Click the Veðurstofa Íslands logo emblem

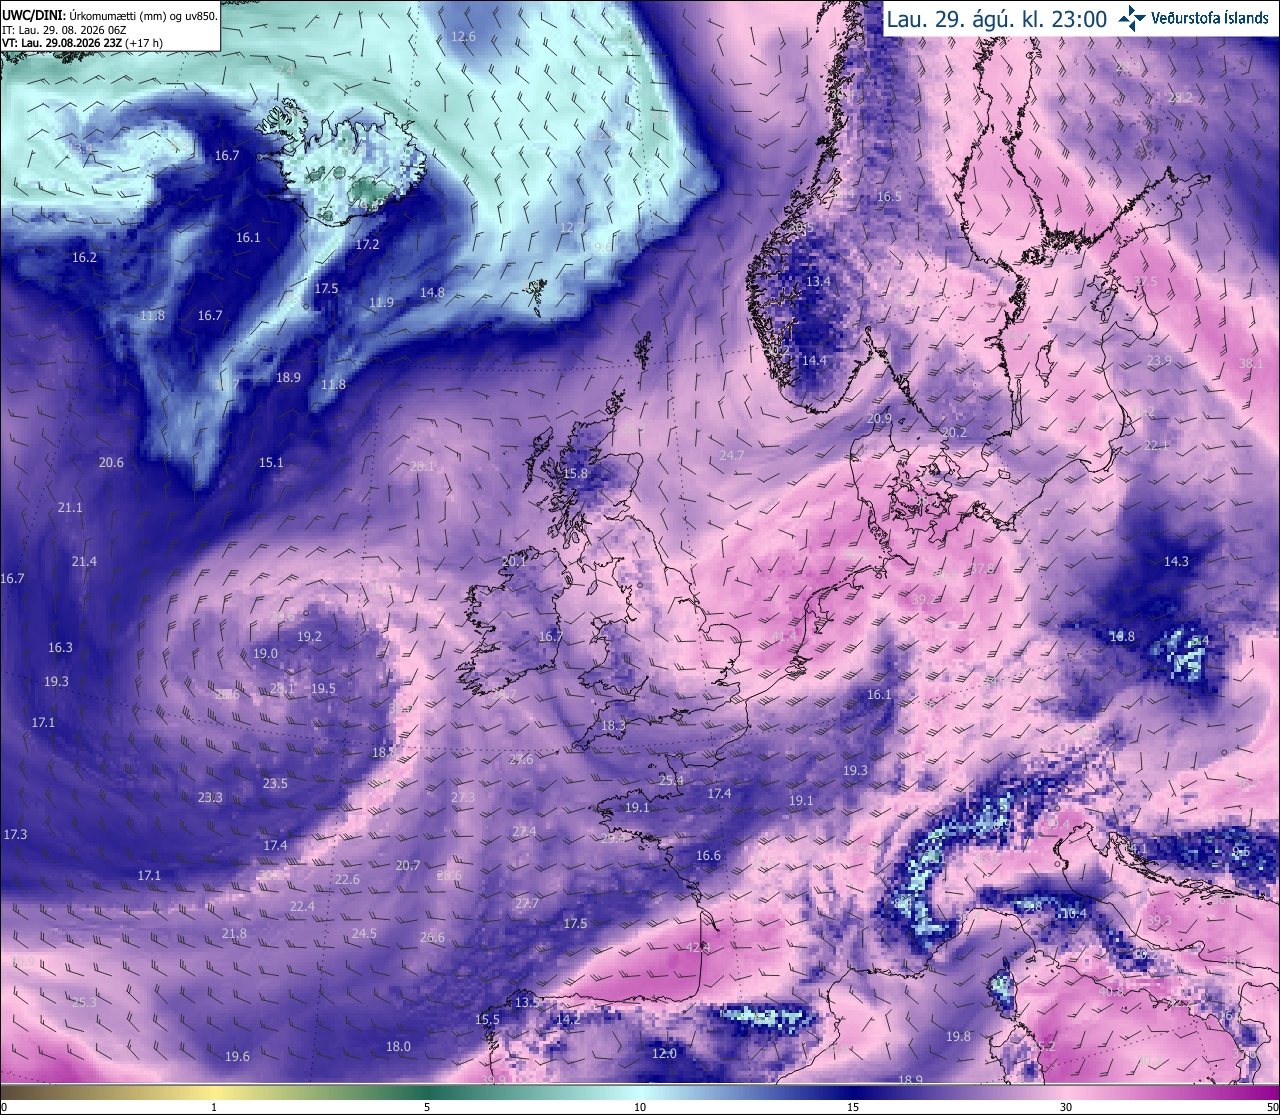(1132, 17)
